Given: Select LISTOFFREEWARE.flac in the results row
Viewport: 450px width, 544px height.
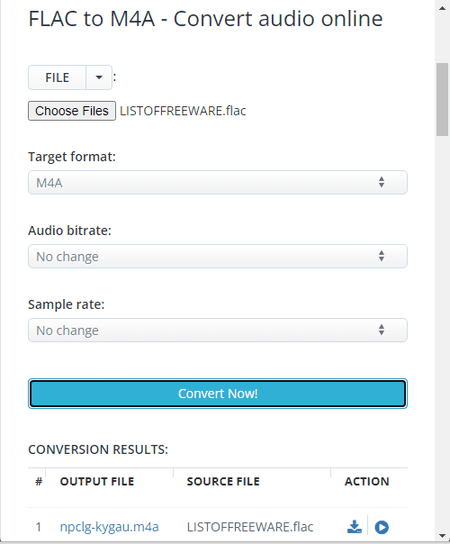Looking at the screenshot, I should [x=250, y=527].
